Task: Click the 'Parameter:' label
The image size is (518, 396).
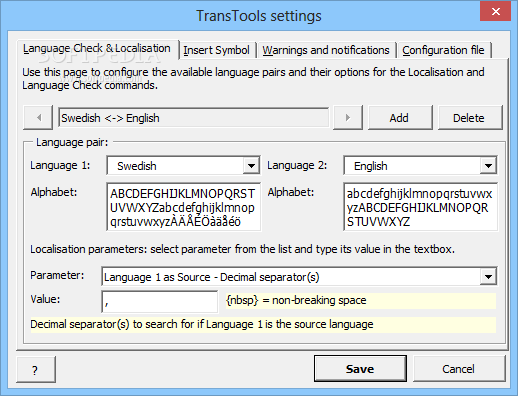Action: coord(57,275)
